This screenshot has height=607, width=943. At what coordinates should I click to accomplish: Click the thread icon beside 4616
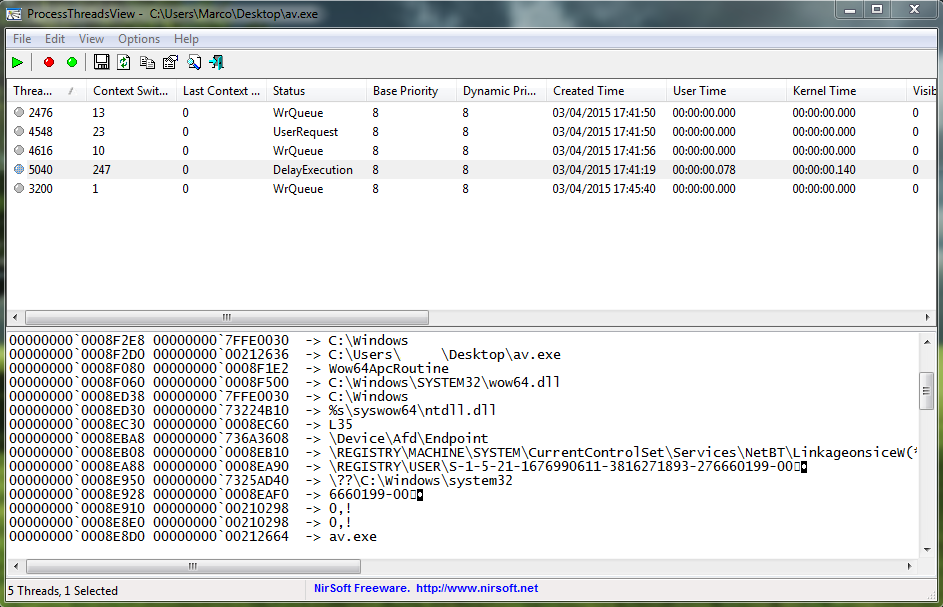(x=19, y=150)
